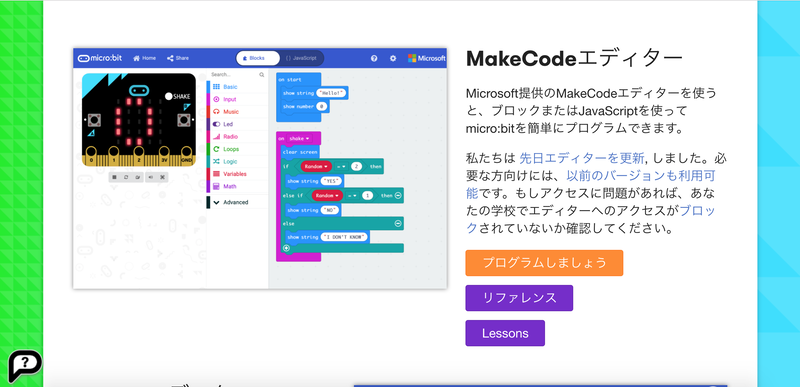
Task: Select the clear screen block
Action: tap(299, 152)
